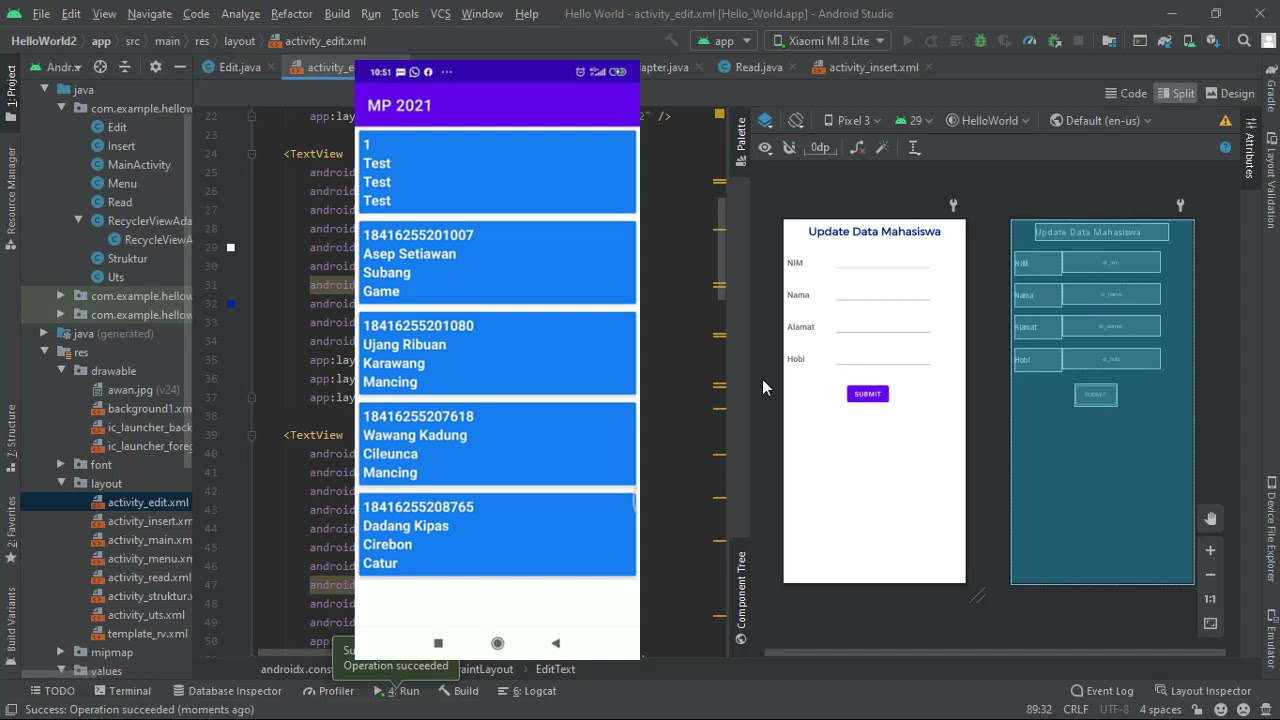Image resolution: width=1280 pixels, height=720 pixels.
Task: Collapse the drawable folder in project tree
Action: 61,371
